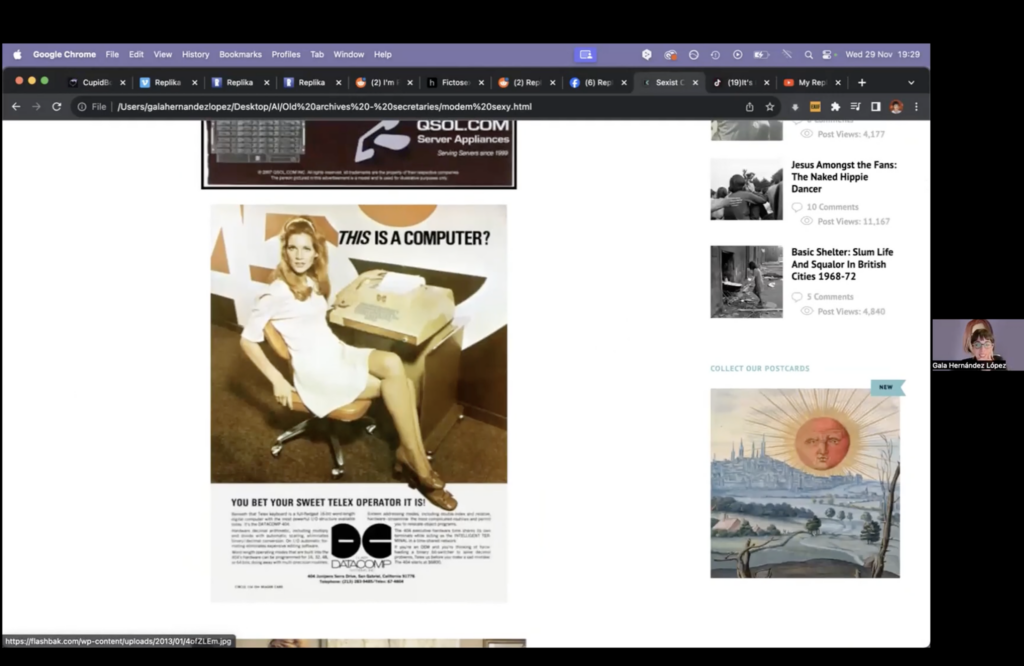Screen dimensions: 1024x666
Task: Click the Basic Shelter slum article thumbnail
Action: (746, 282)
